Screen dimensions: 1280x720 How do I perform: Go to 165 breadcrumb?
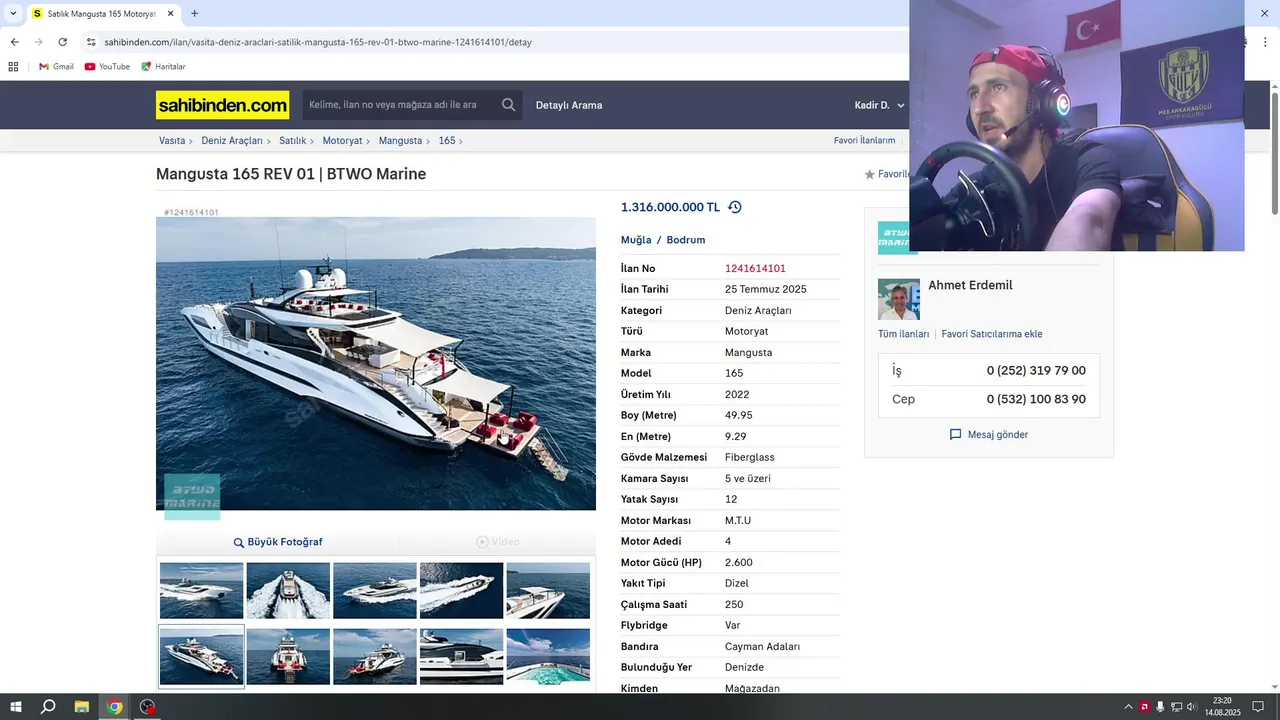[x=447, y=141]
